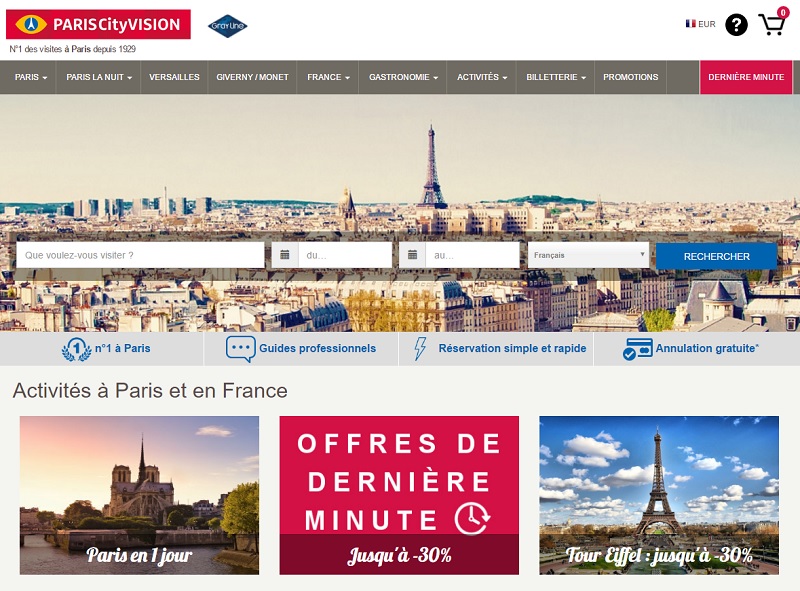Focus the 'Que voulez-vous visiter ?' search field
The height and width of the screenshot is (591, 800).
(x=140, y=255)
